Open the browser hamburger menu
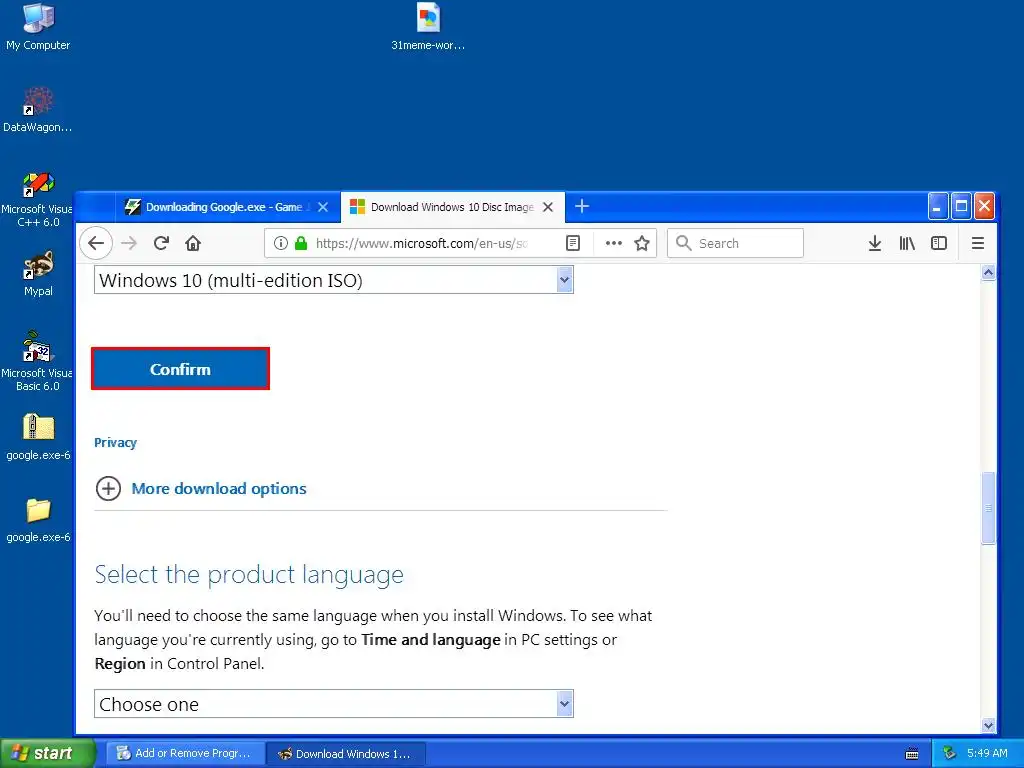The width and height of the screenshot is (1024, 768). click(x=978, y=243)
